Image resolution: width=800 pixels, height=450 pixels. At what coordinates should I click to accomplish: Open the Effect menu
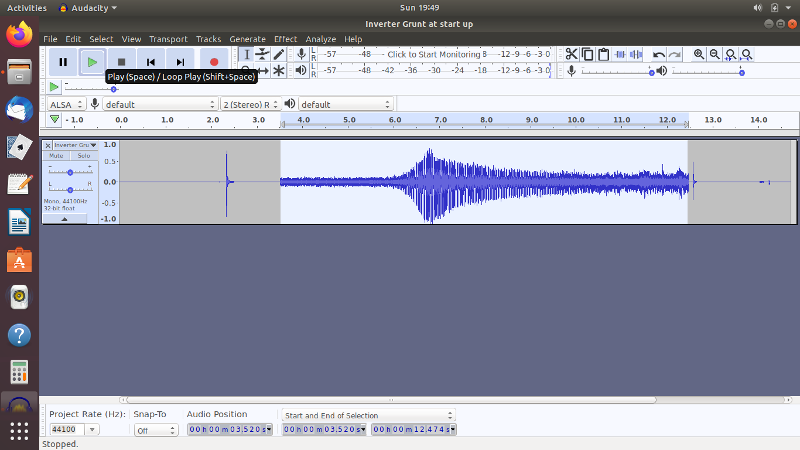(x=285, y=39)
